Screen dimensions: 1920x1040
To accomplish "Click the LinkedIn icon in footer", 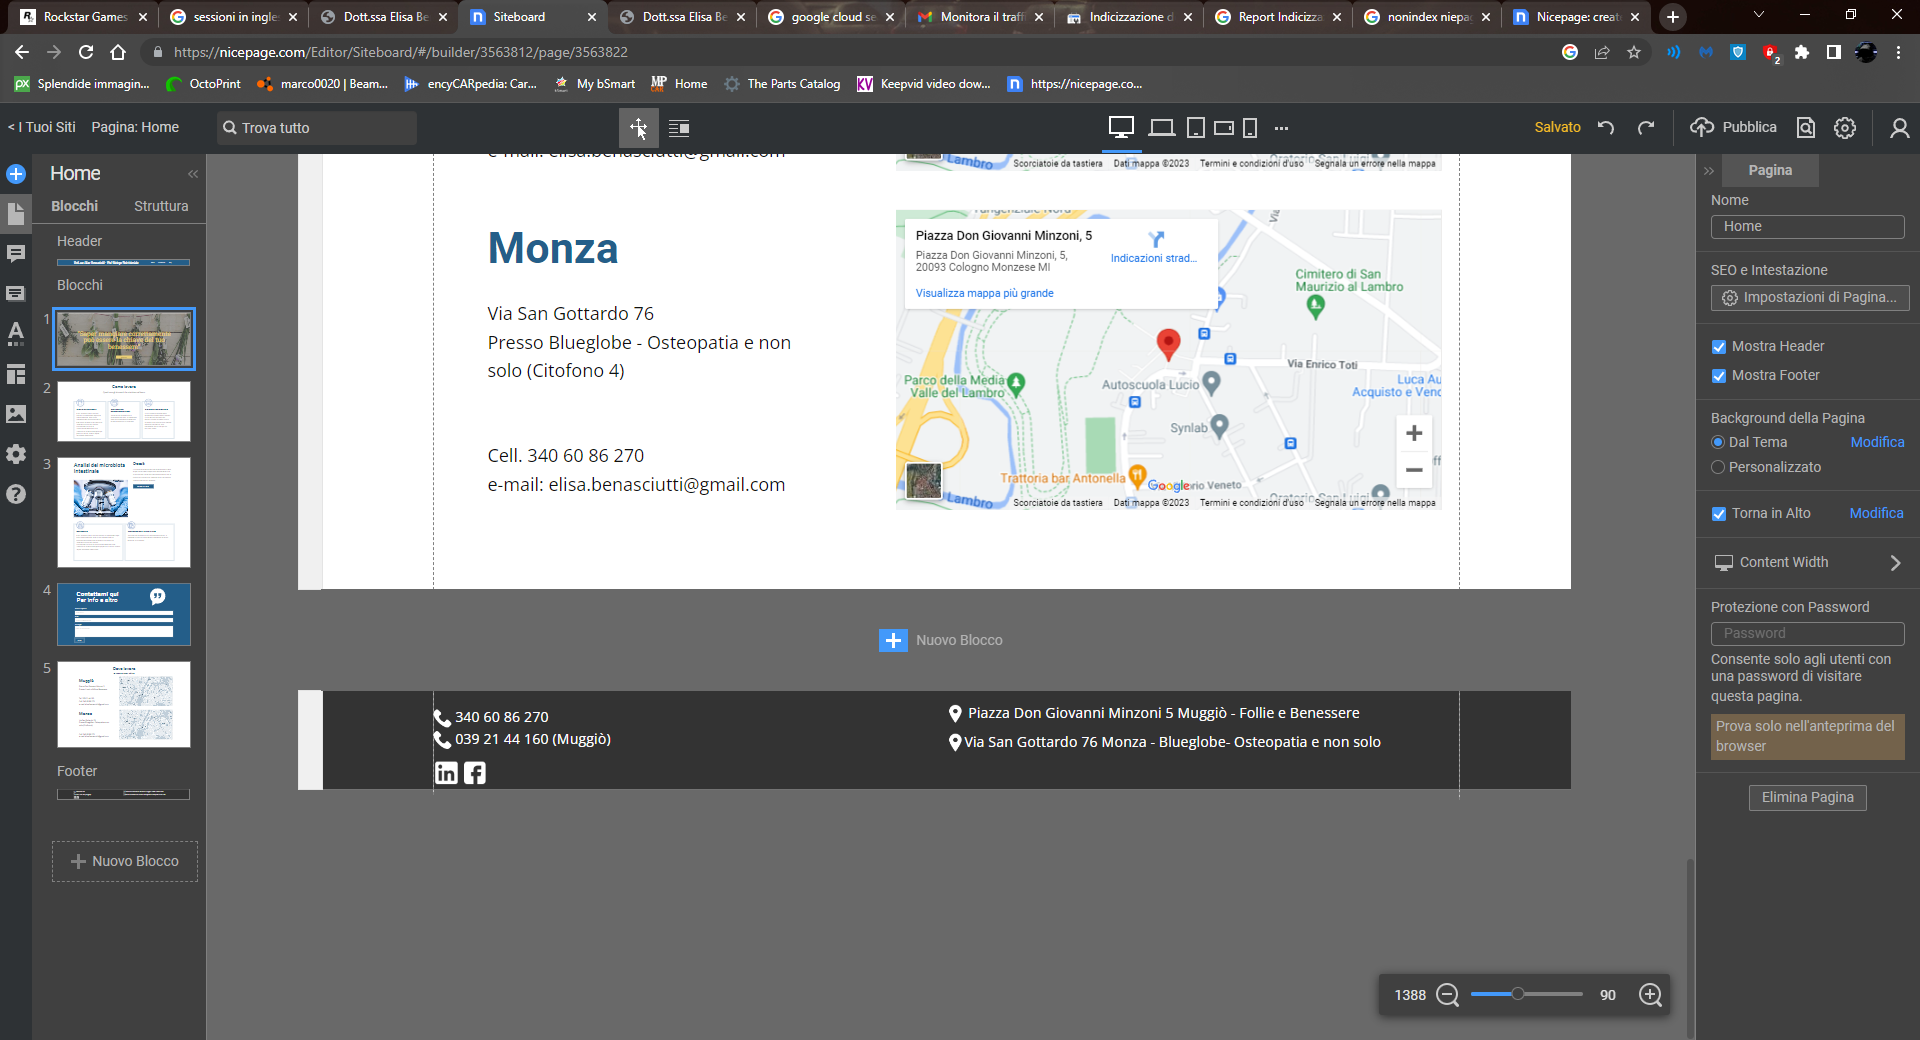I will coord(446,773).
